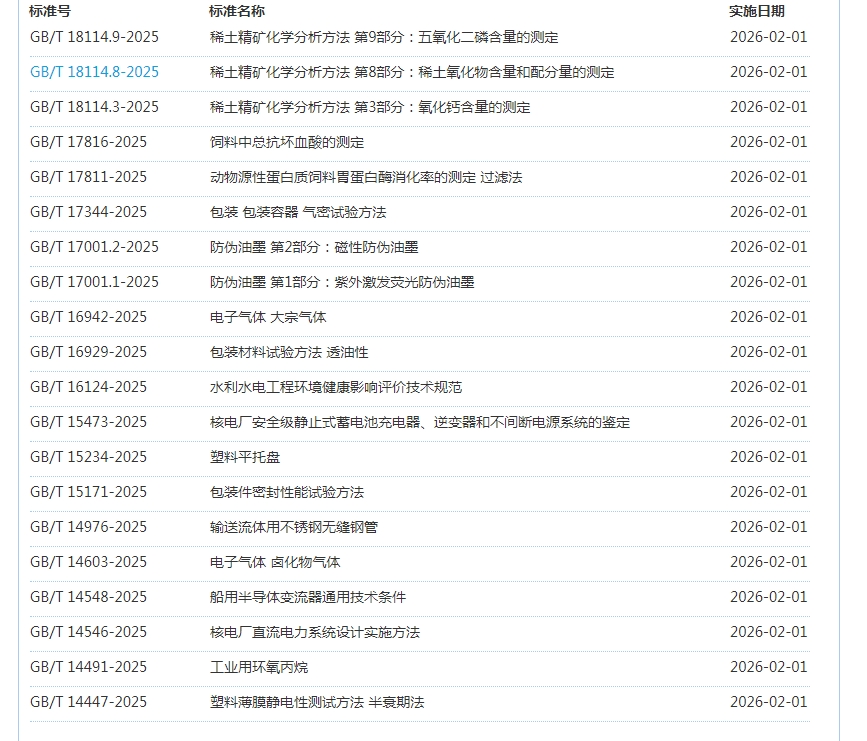
Task: Click standard number GB/T 16929-2025
Action: pos(88,352)
